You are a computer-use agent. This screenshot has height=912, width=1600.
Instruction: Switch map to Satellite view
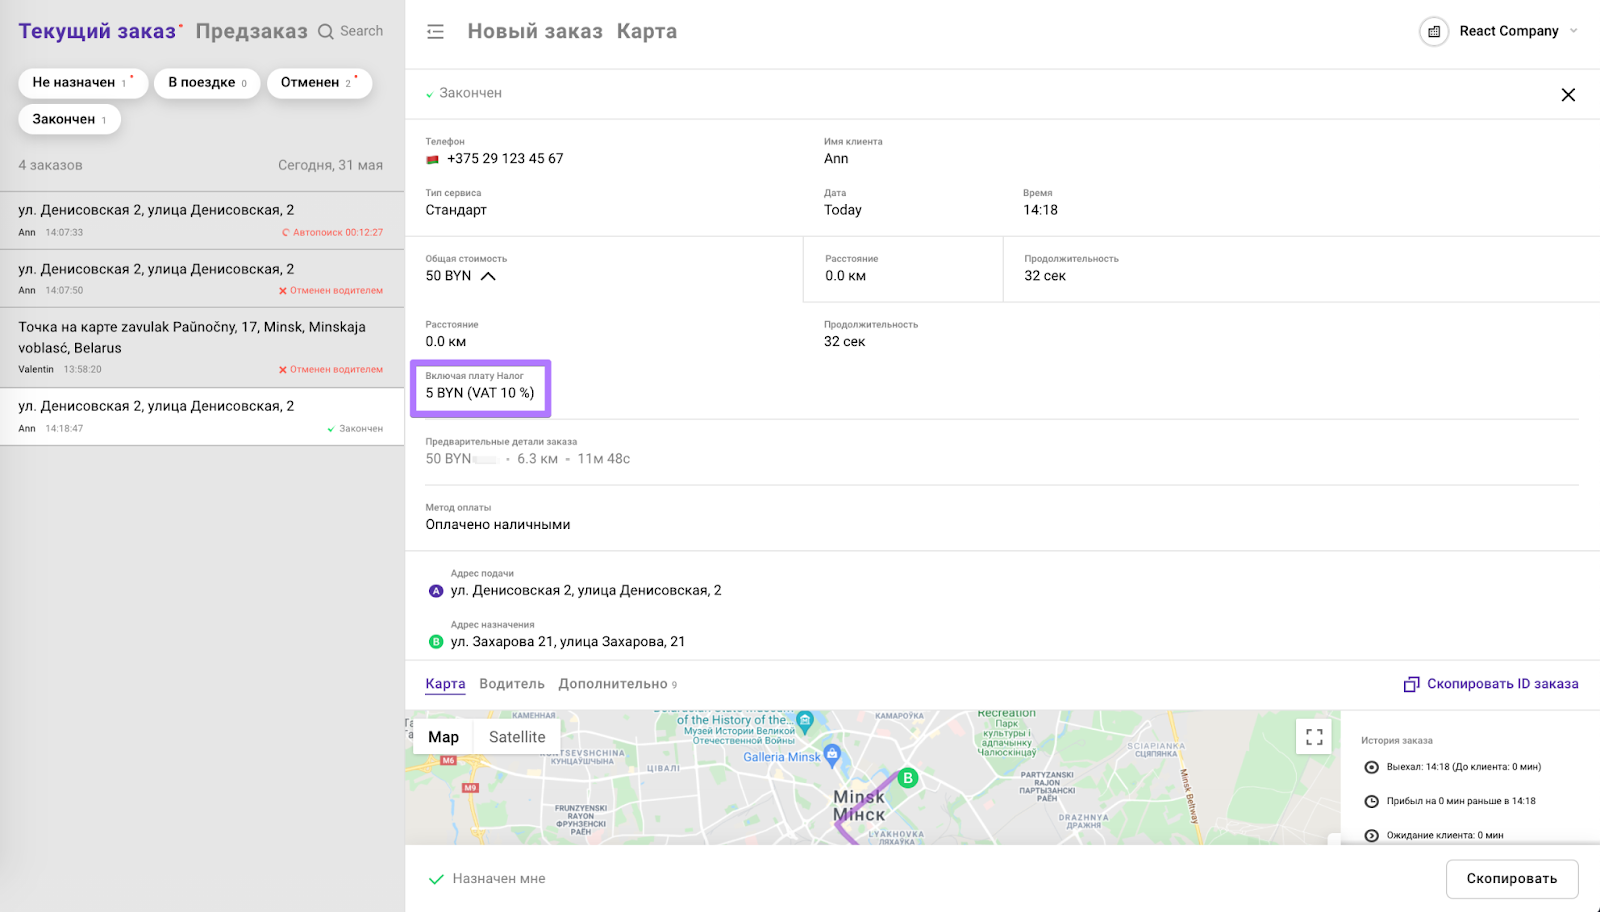click(x=517, y=737)
